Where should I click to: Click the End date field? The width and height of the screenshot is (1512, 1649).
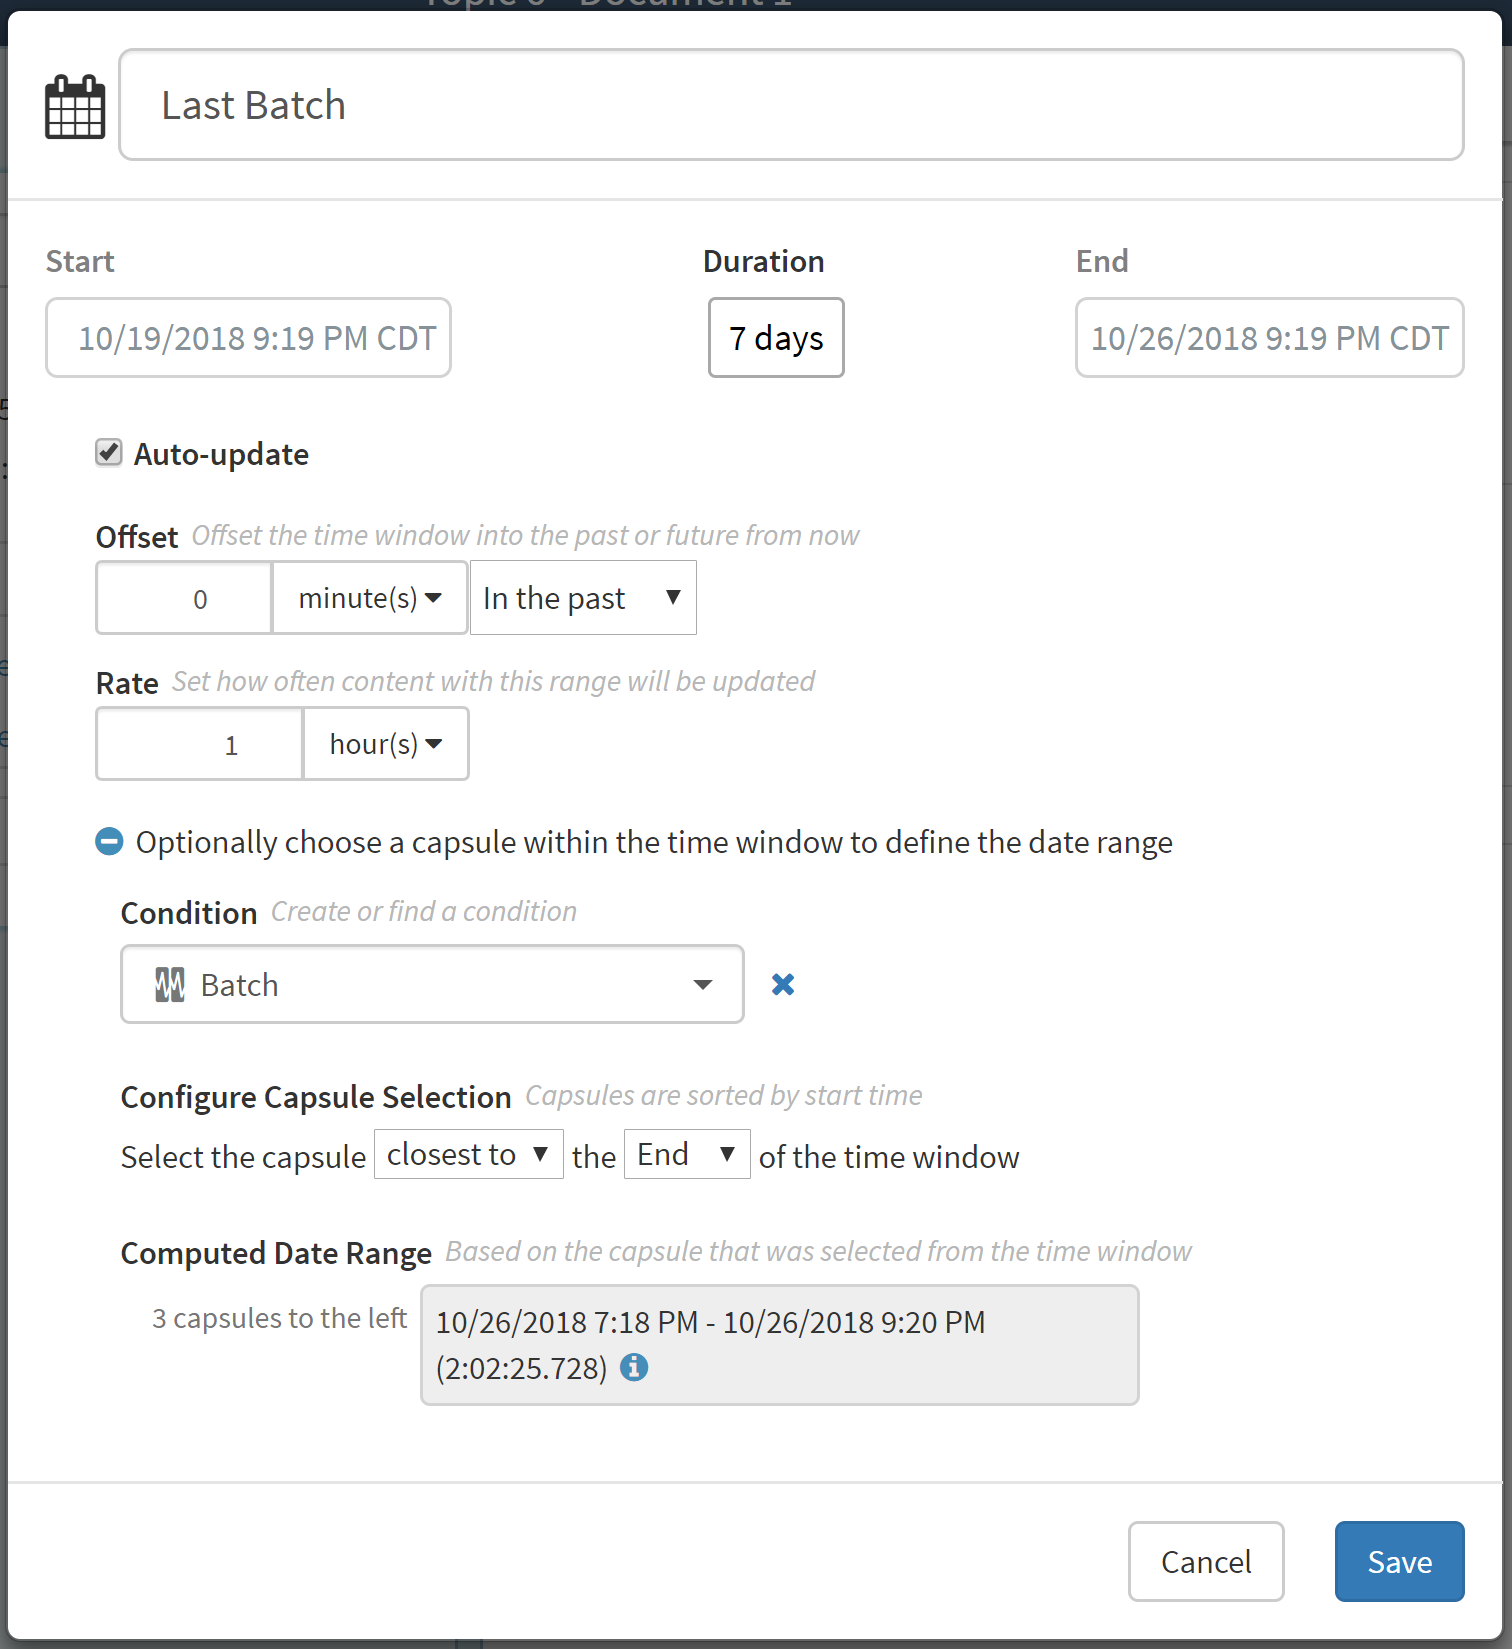tap(1268, 338)
